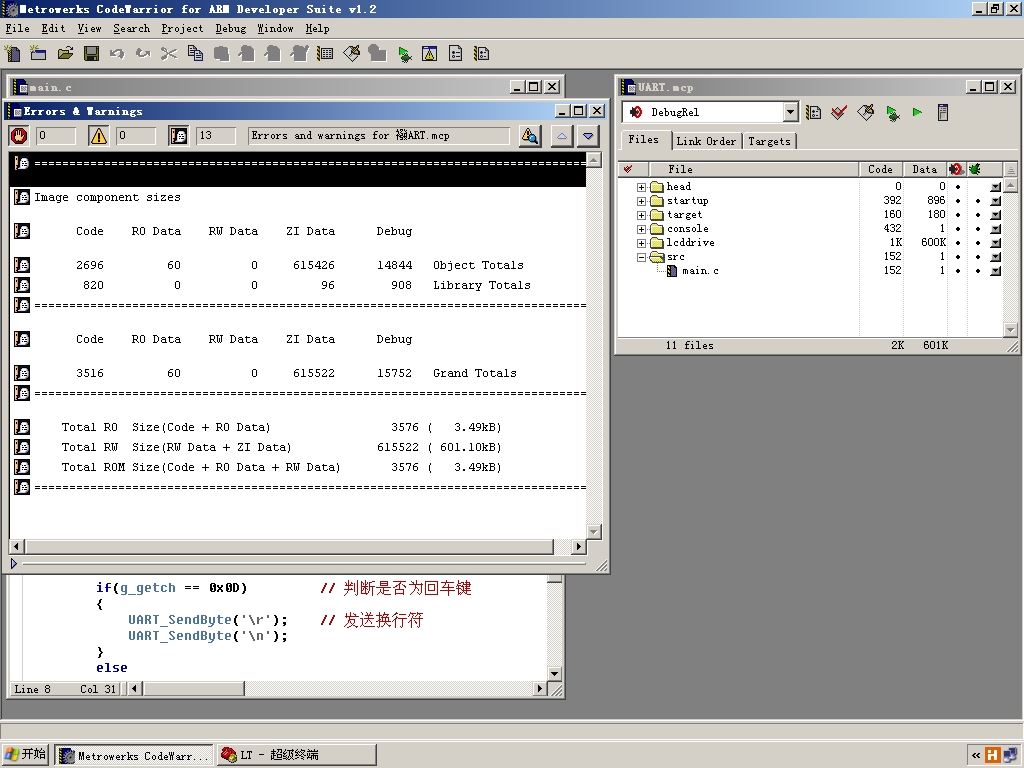Screen dimensions: 1024x768
Task: Click the H icon in system tray
Action: point(993,755)
